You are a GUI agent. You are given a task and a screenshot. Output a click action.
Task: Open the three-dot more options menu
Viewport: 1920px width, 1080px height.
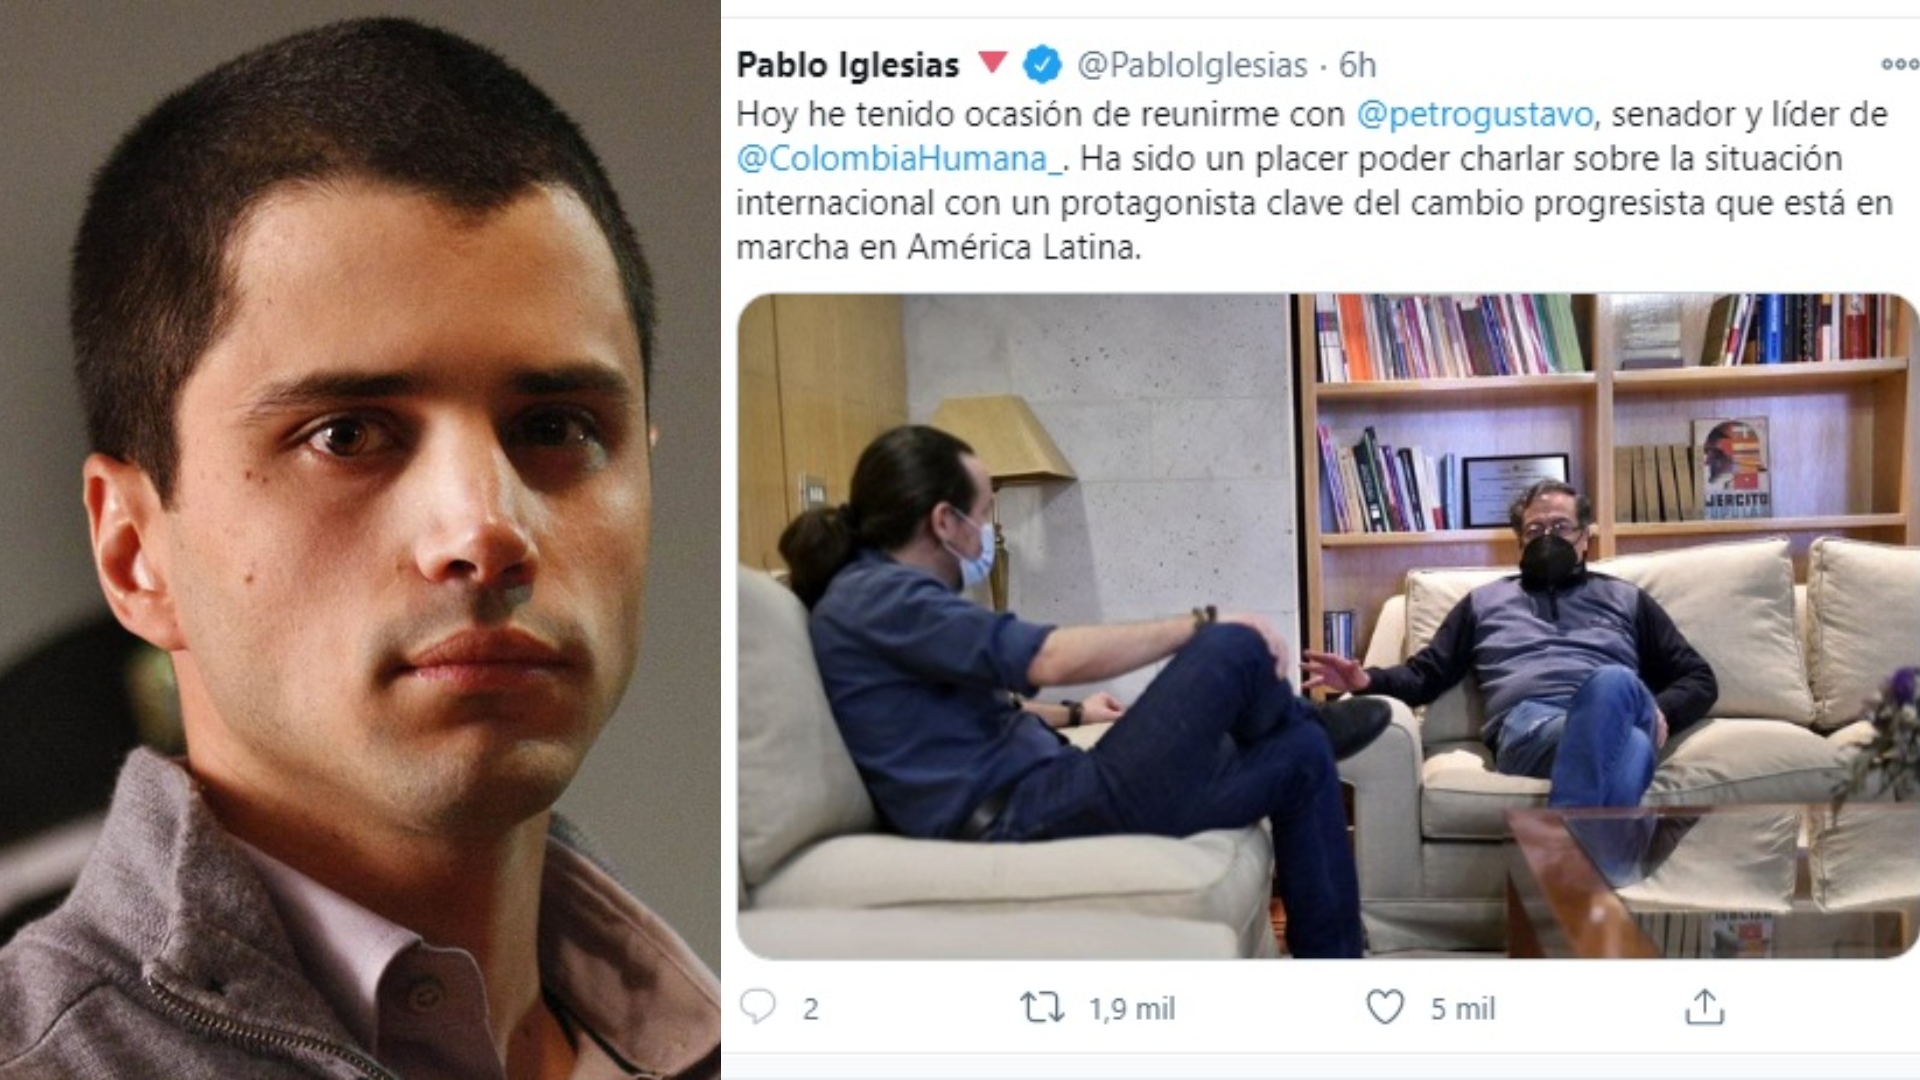[1899, 64]
